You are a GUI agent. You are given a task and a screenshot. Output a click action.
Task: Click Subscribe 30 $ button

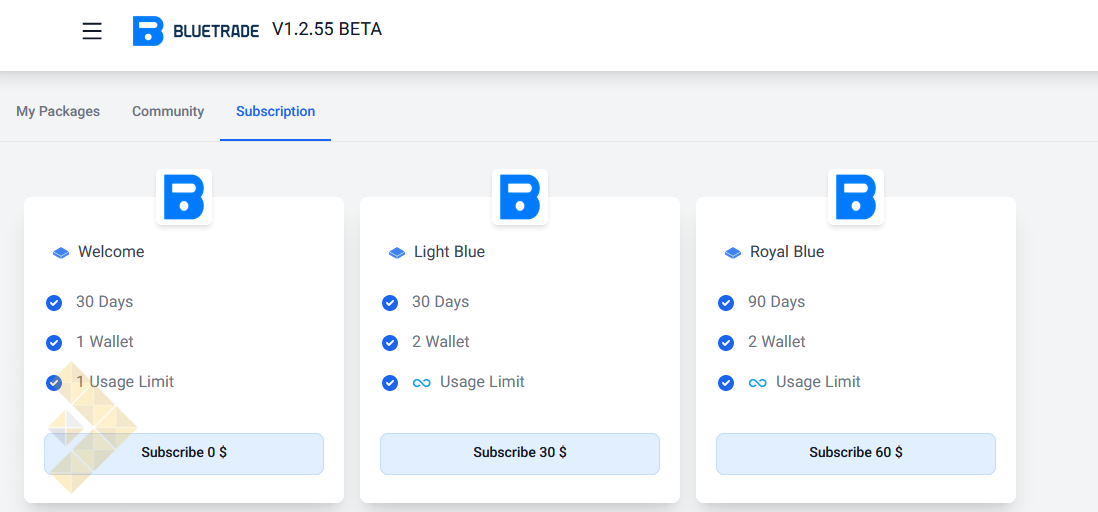coord(520,453)
